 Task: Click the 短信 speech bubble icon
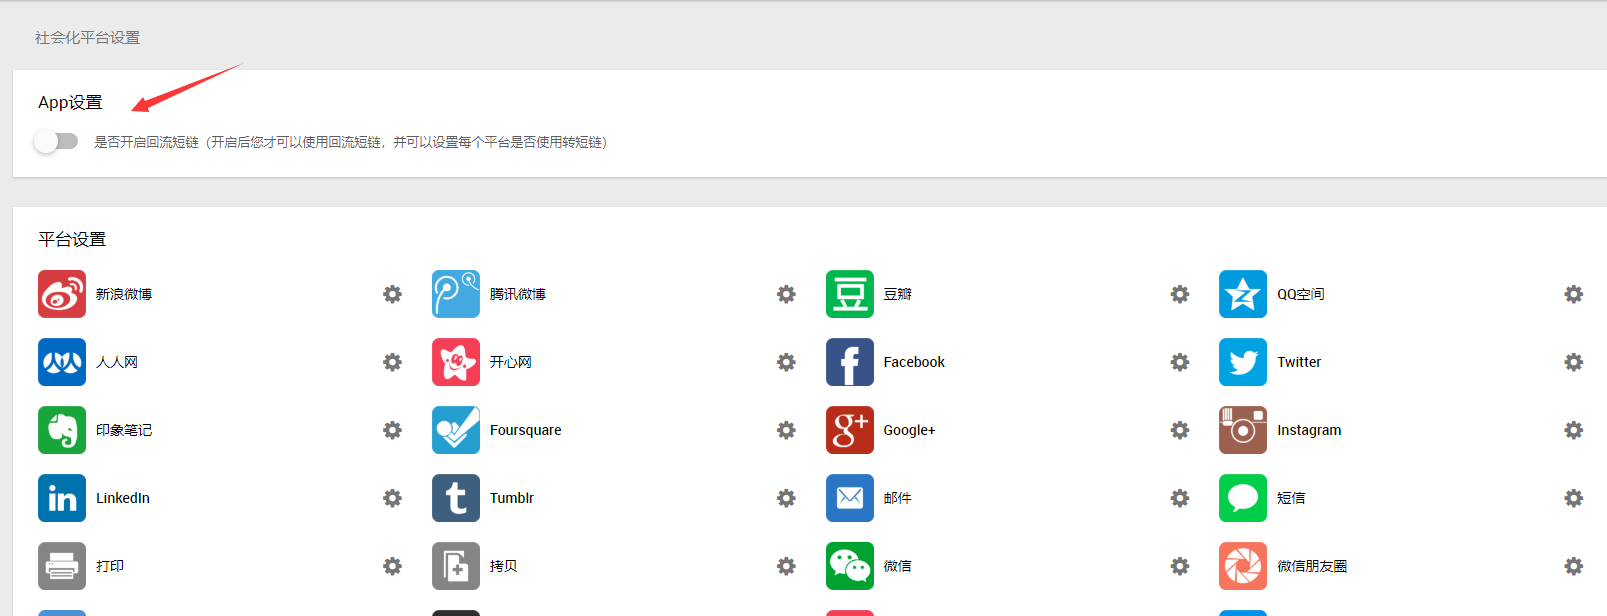(1243, 498)
